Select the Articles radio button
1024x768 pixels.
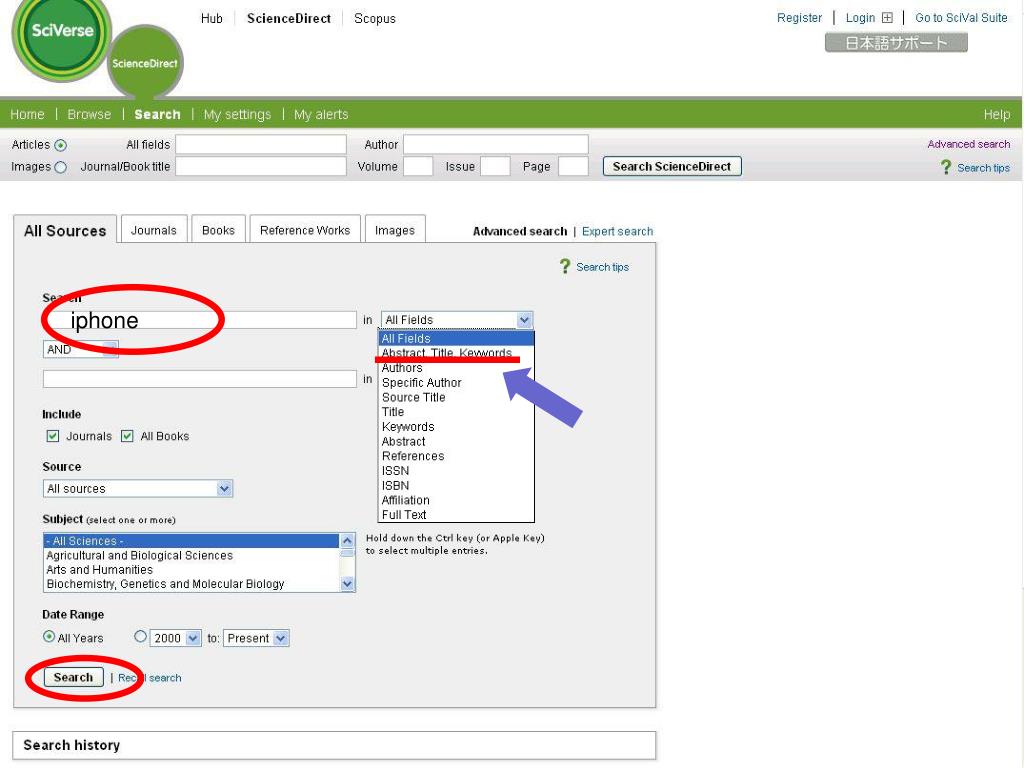[x=61, y=145]
